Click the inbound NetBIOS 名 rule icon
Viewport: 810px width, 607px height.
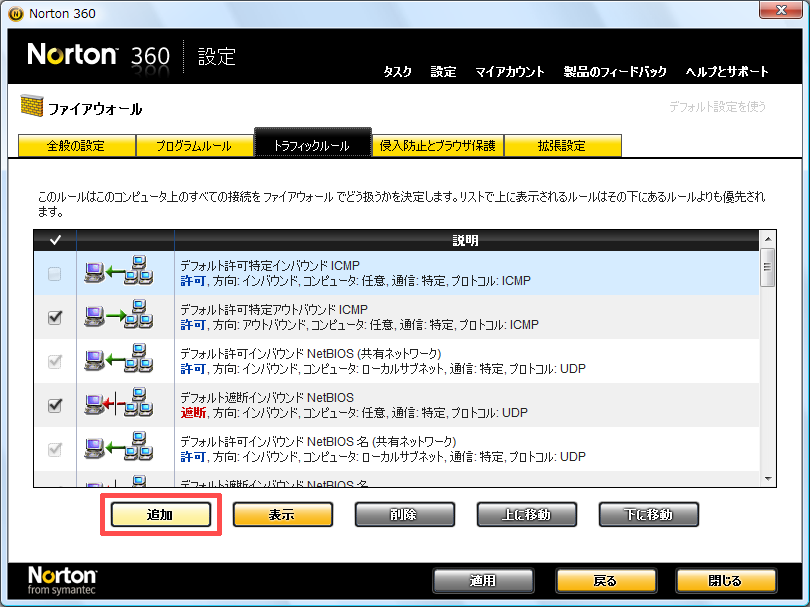118,449
